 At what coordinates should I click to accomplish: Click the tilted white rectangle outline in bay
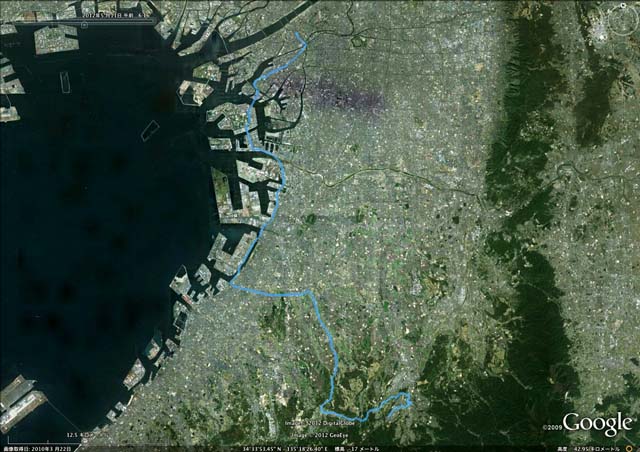click(149, 131)
